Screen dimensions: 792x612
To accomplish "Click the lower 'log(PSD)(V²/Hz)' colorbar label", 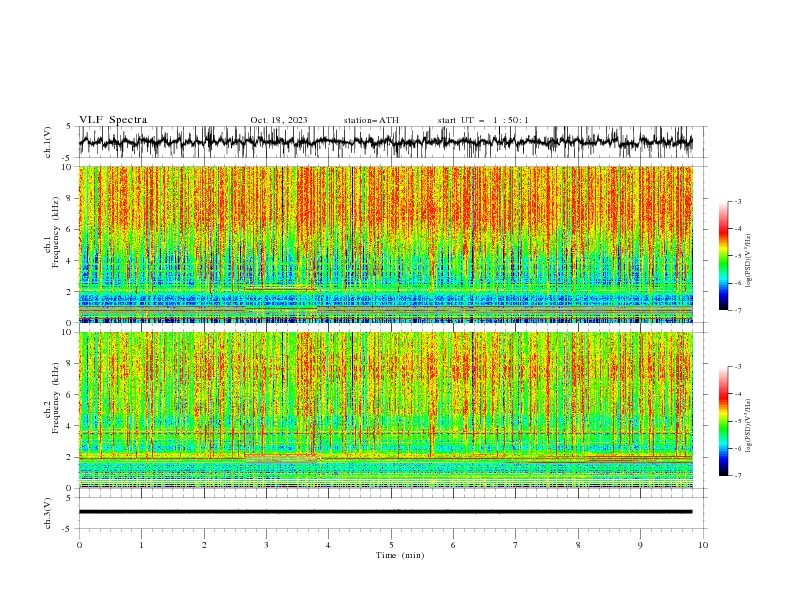I will [x=749, y=426].
